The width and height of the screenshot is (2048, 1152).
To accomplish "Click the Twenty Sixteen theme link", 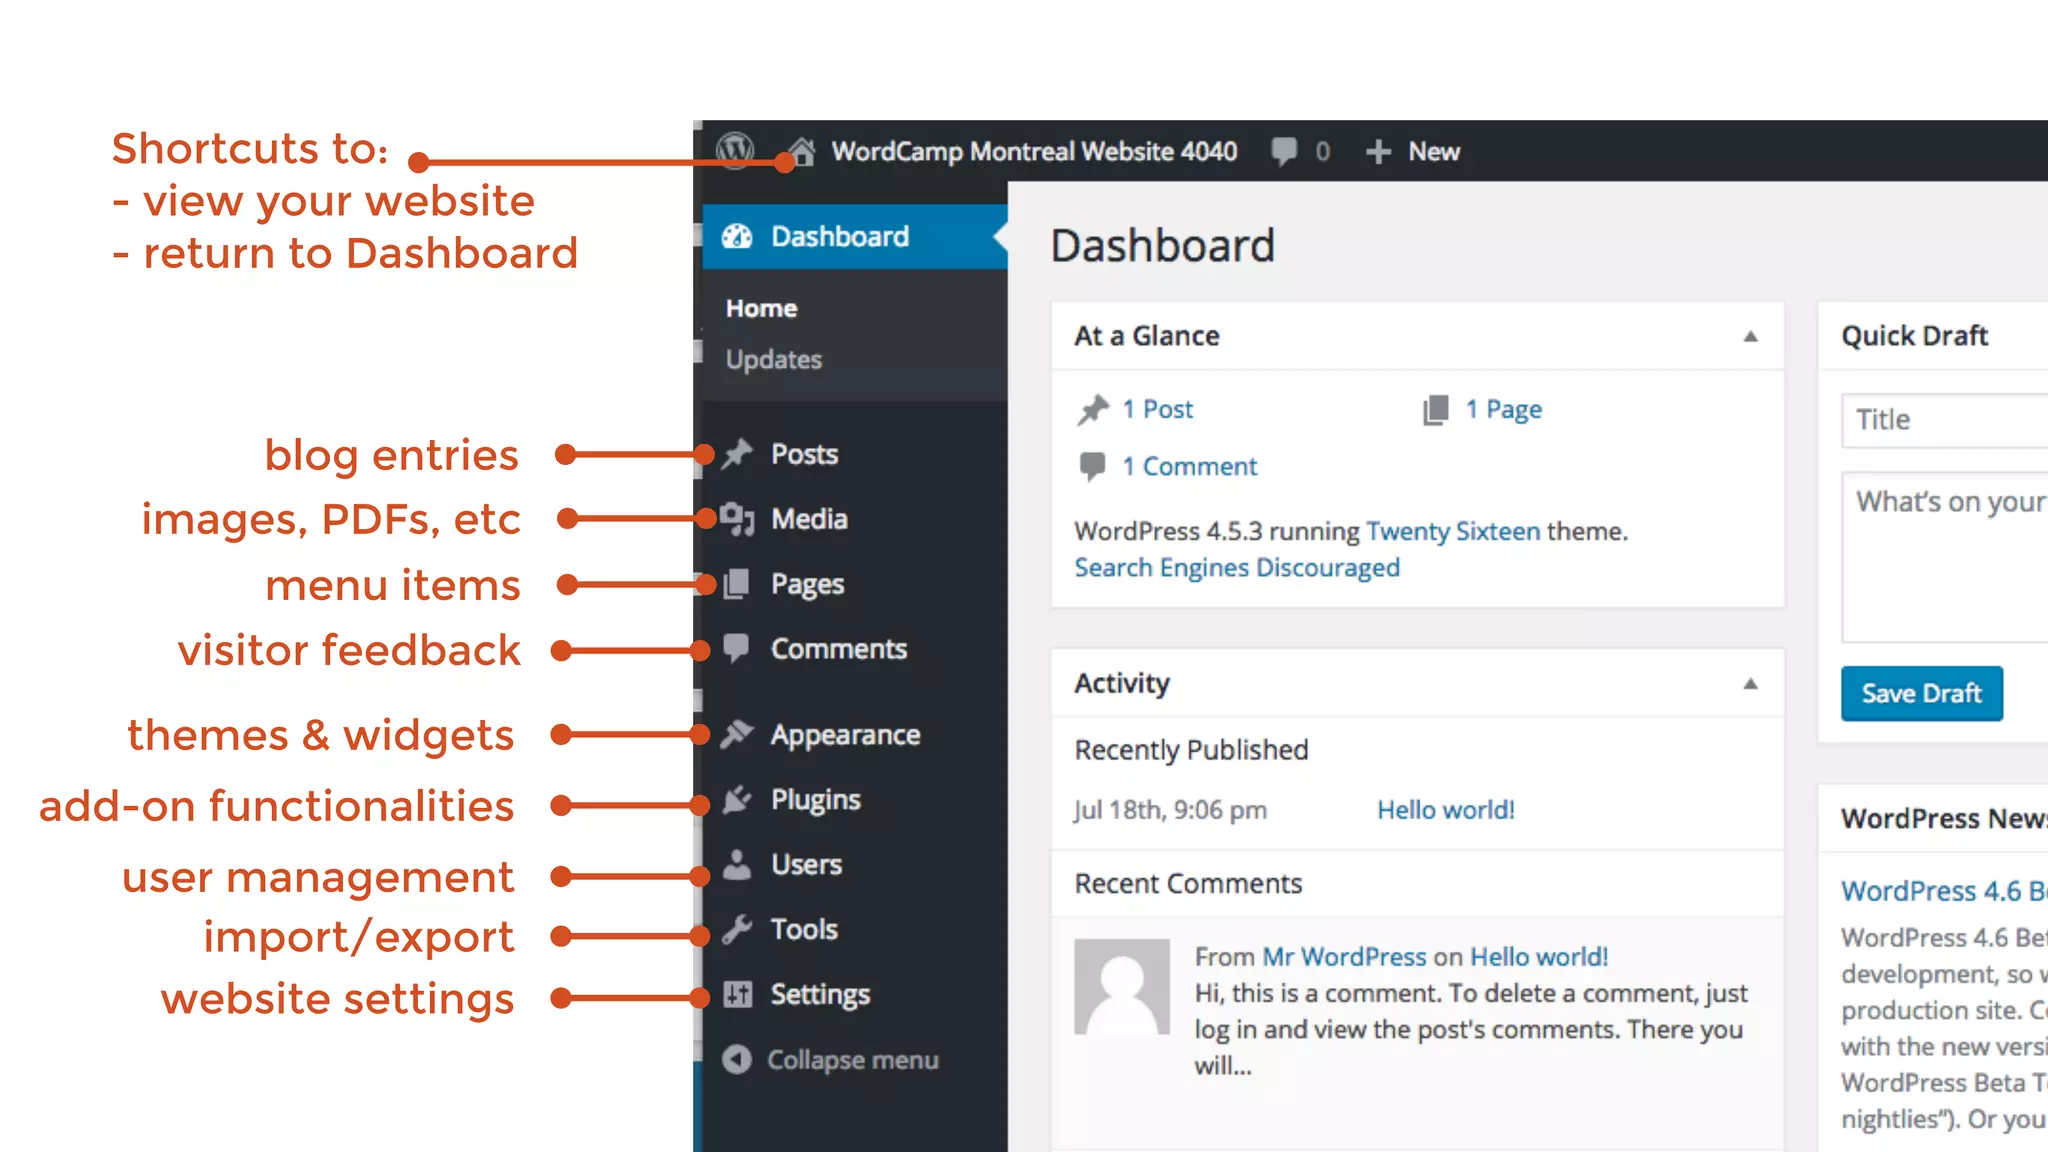I will 1453,531.
